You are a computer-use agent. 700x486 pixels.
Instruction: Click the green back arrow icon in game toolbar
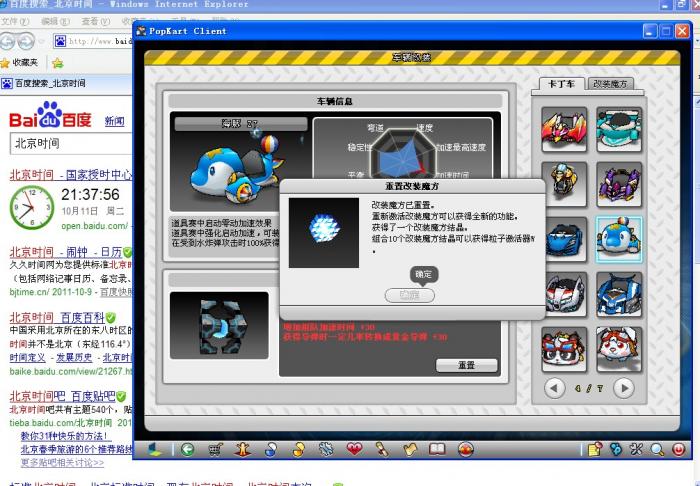(x=188, y=449)
